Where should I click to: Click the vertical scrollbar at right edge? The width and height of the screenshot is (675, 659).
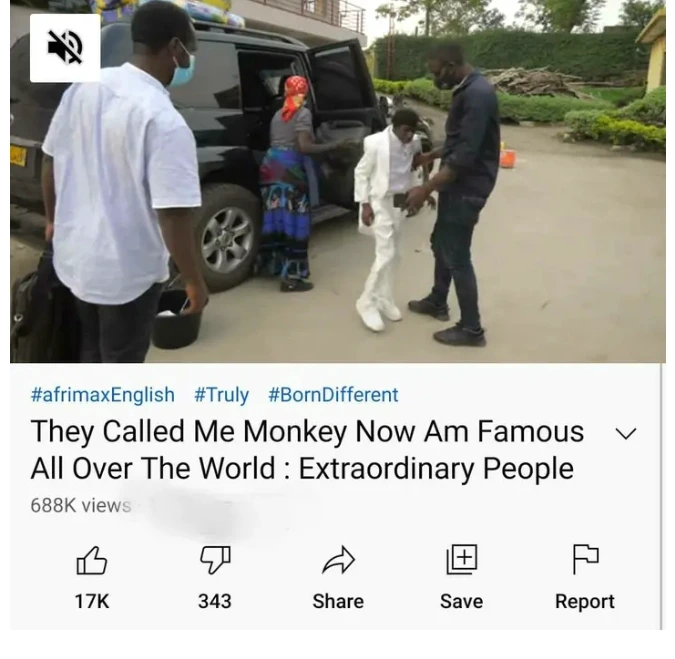662,496
